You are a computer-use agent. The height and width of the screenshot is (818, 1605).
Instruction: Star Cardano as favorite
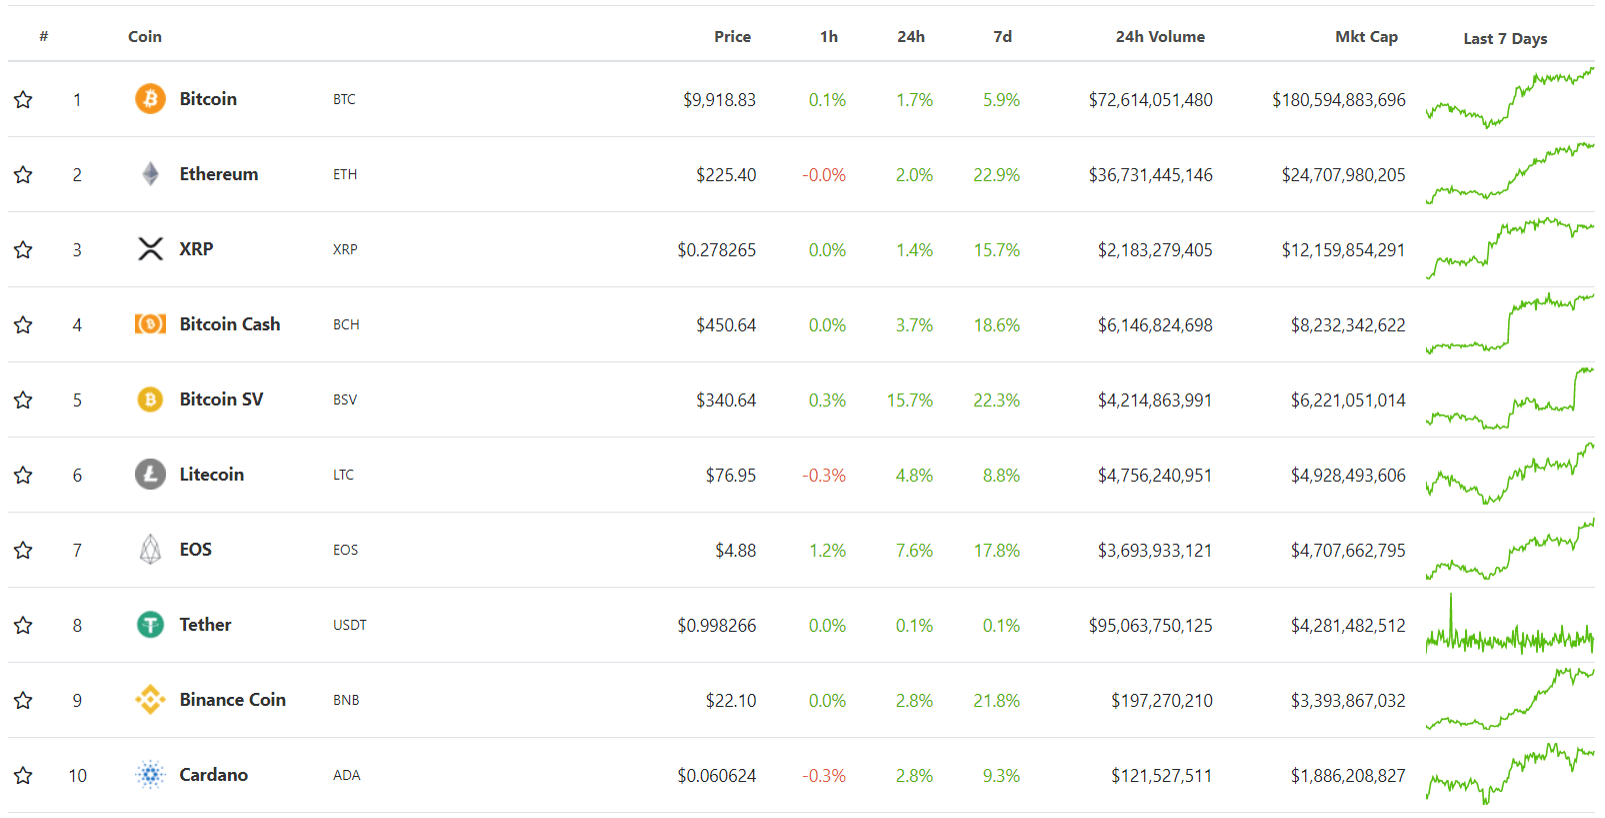(23, 775)
